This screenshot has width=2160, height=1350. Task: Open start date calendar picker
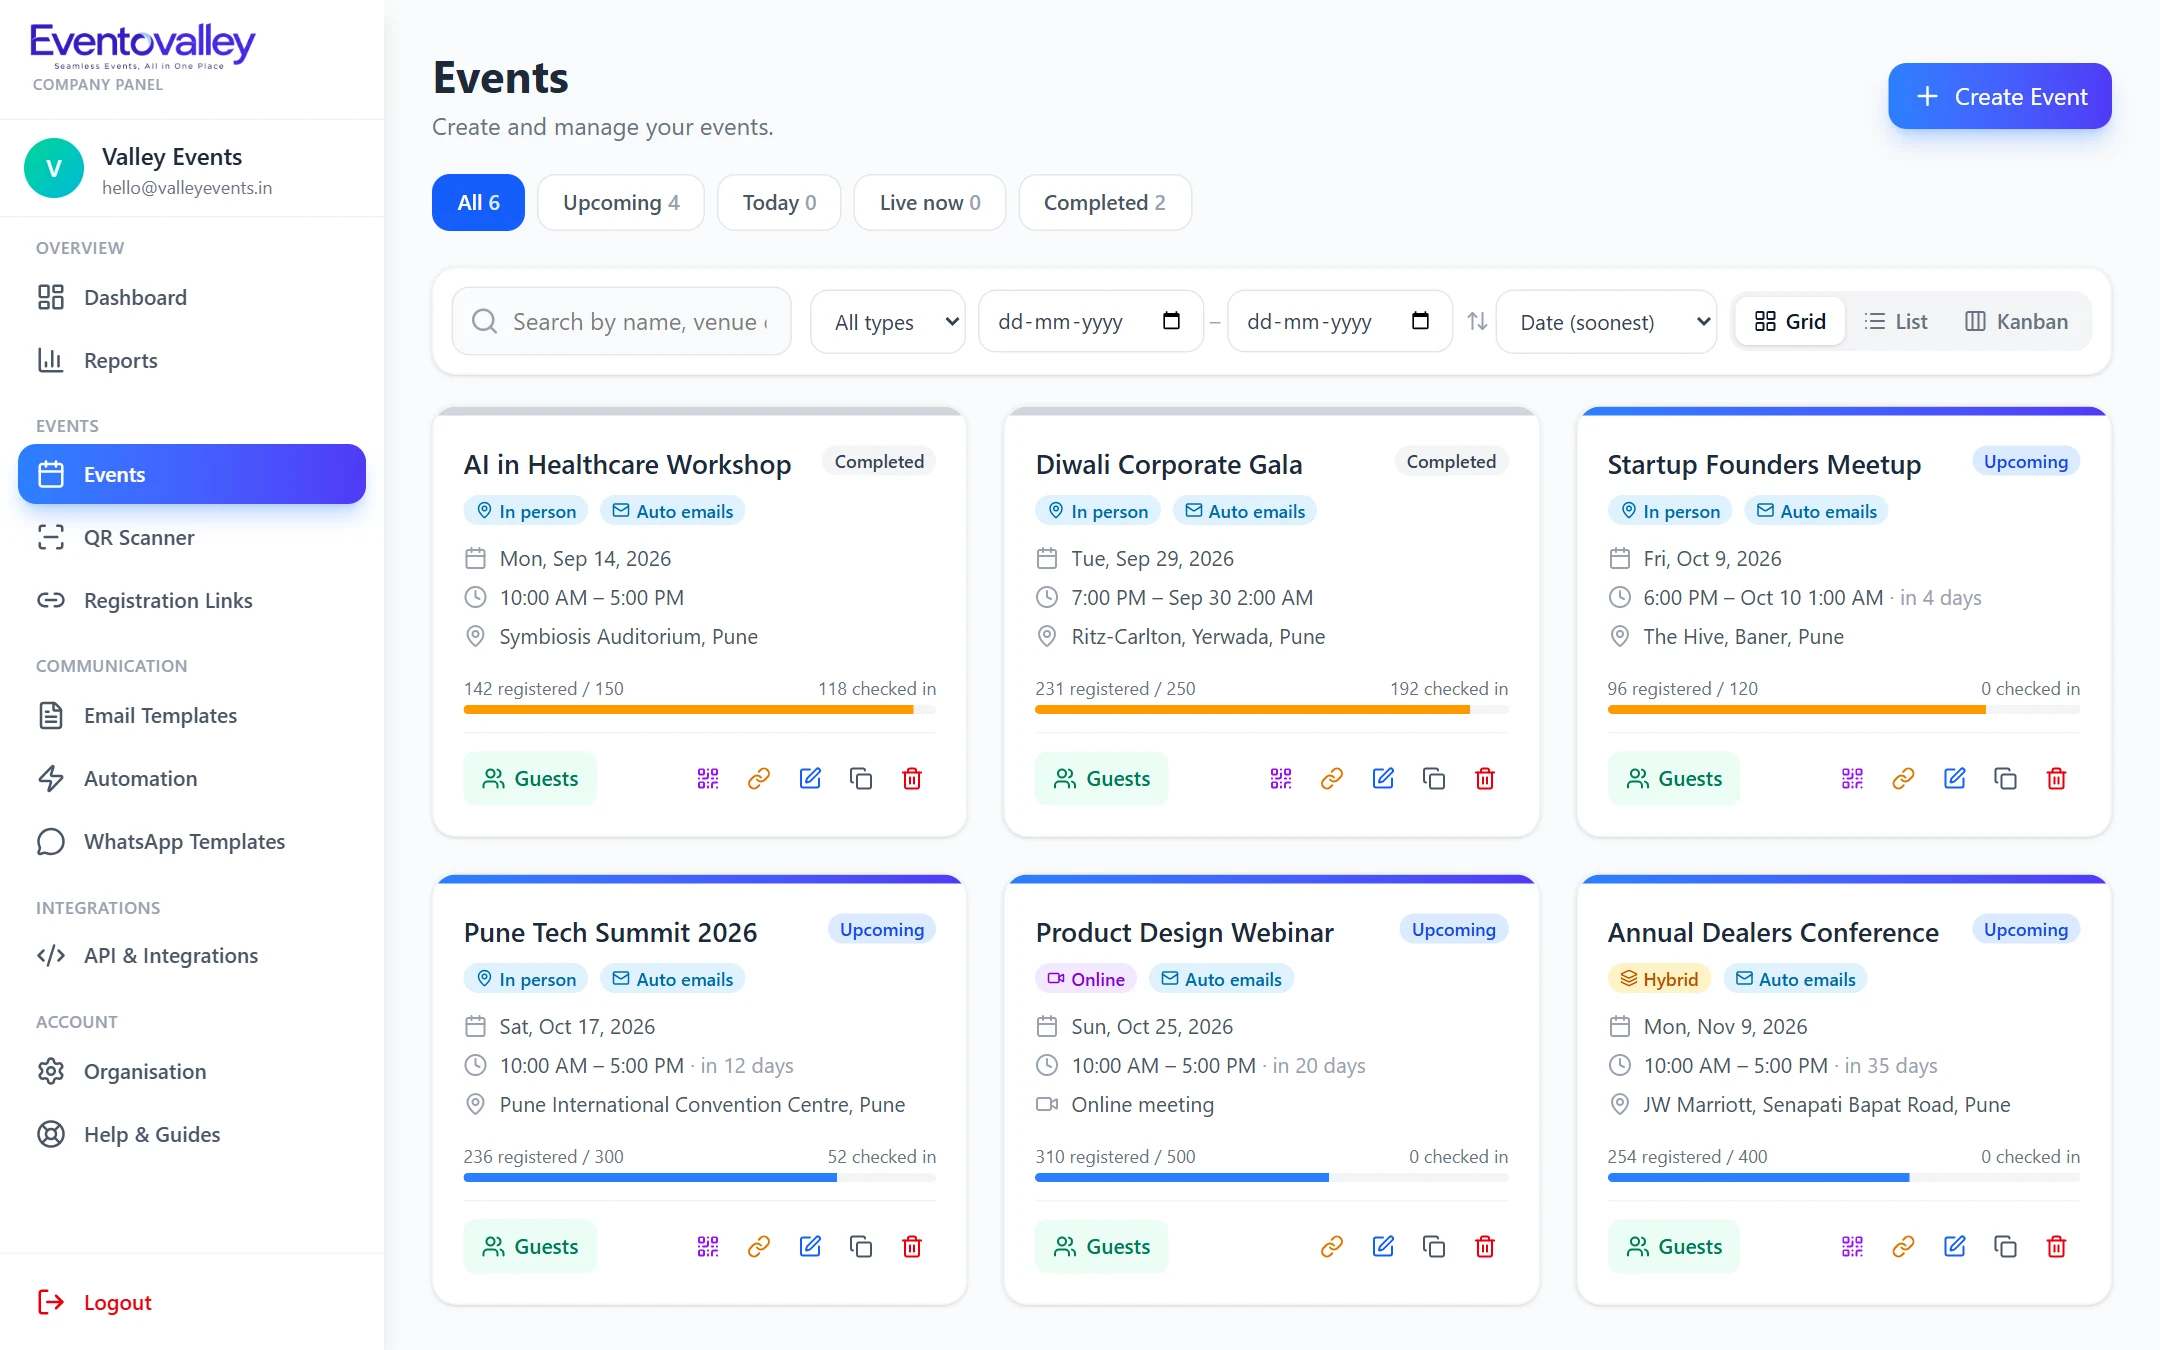1172,321
